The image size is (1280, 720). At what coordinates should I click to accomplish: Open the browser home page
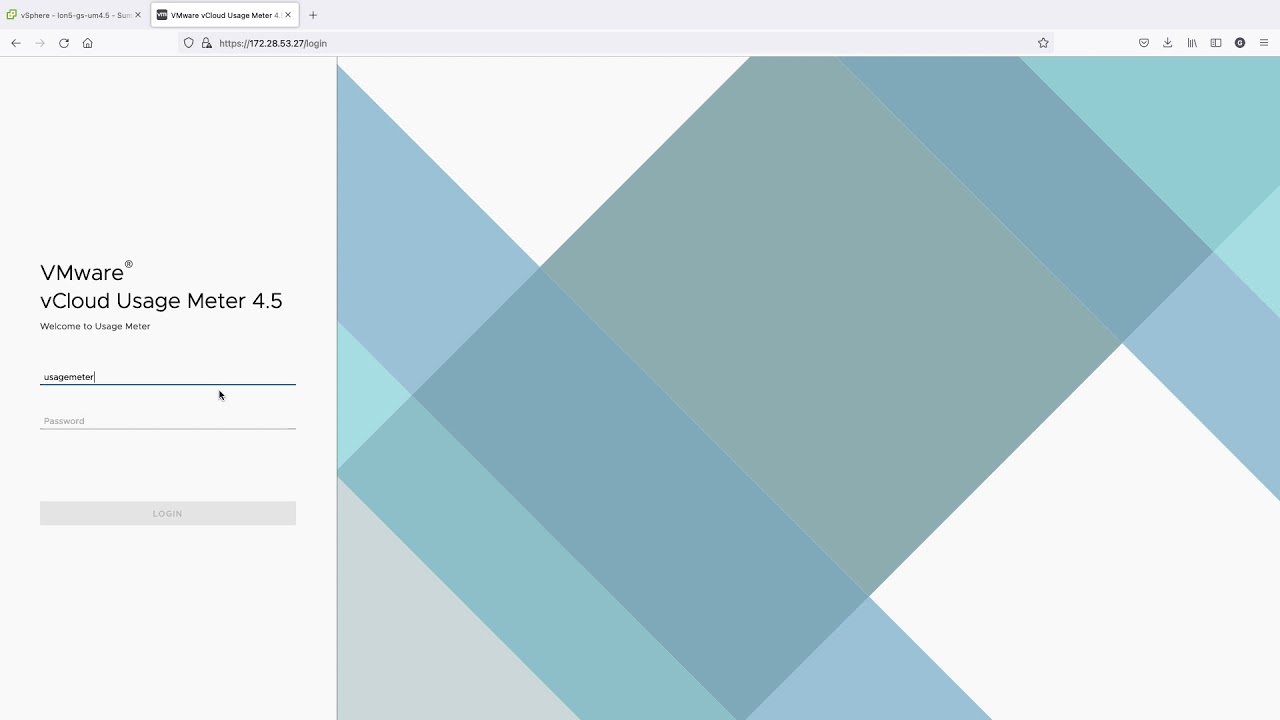[88, 43]
